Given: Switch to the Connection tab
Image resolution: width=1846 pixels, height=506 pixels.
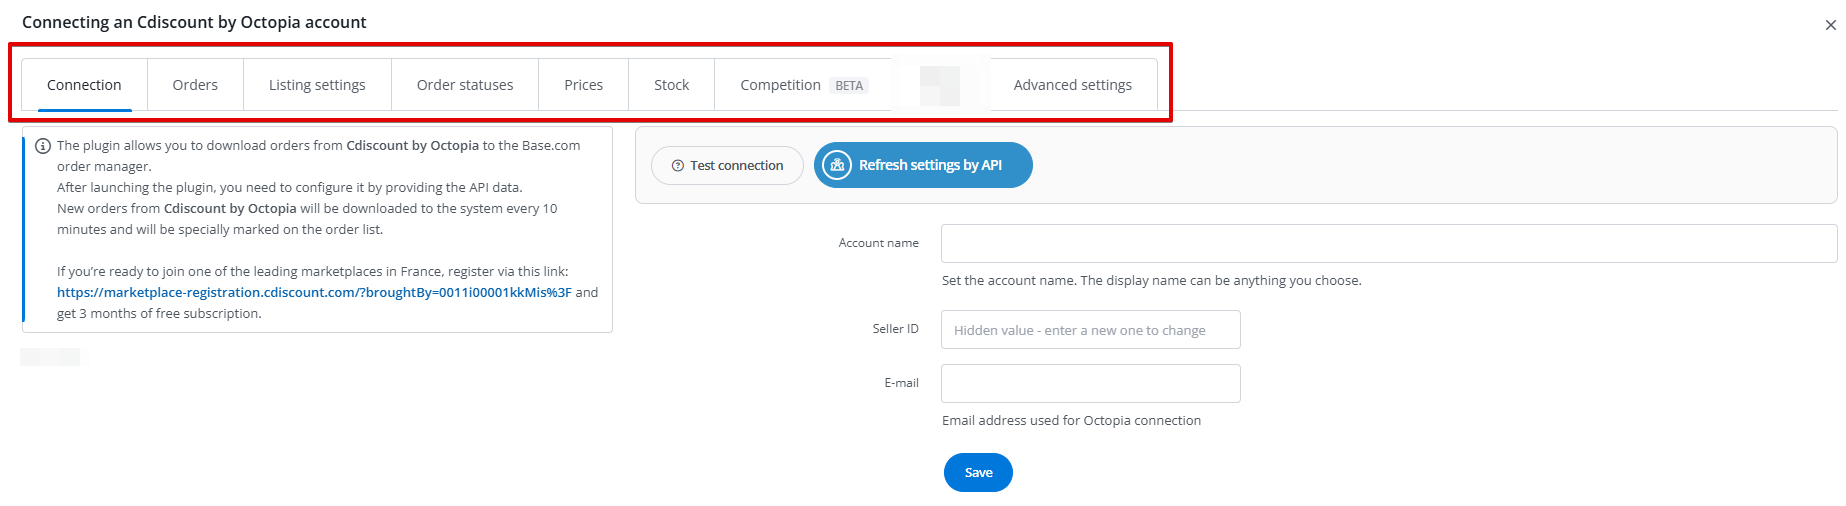Looking at the screenshot, I should (84, 85).
